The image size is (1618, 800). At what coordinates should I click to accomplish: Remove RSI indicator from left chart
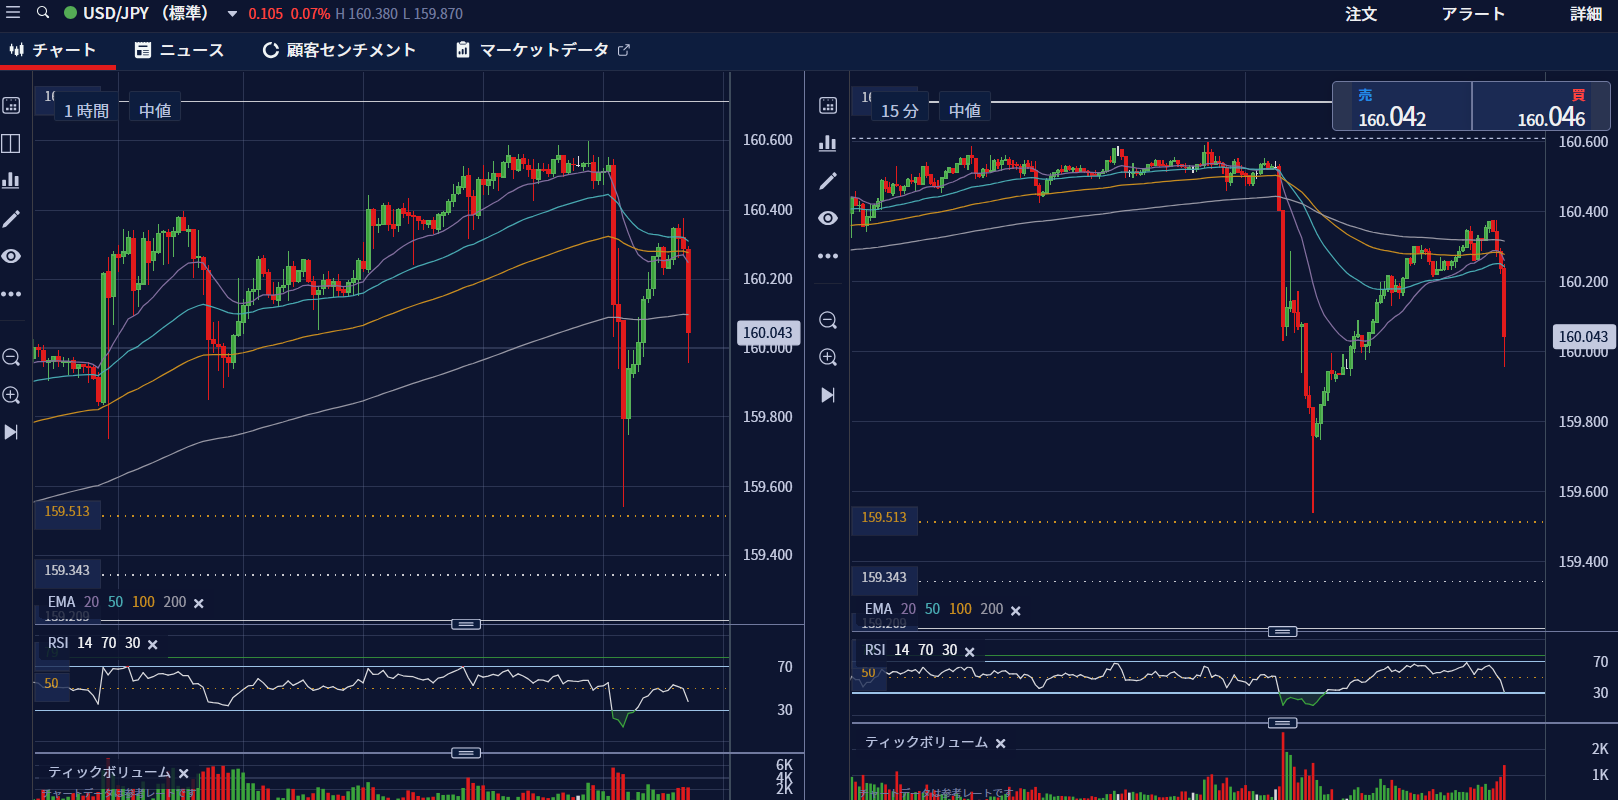point(153,644)
